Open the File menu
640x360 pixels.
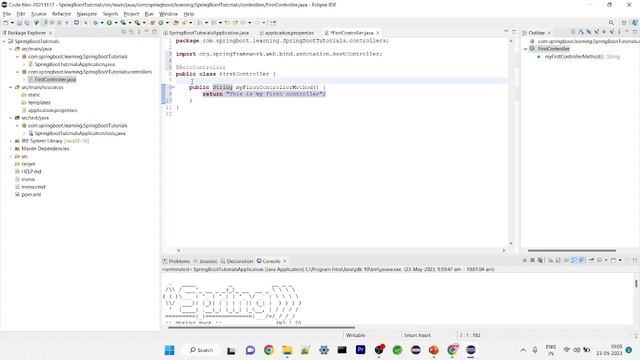[x=7, y=14]
